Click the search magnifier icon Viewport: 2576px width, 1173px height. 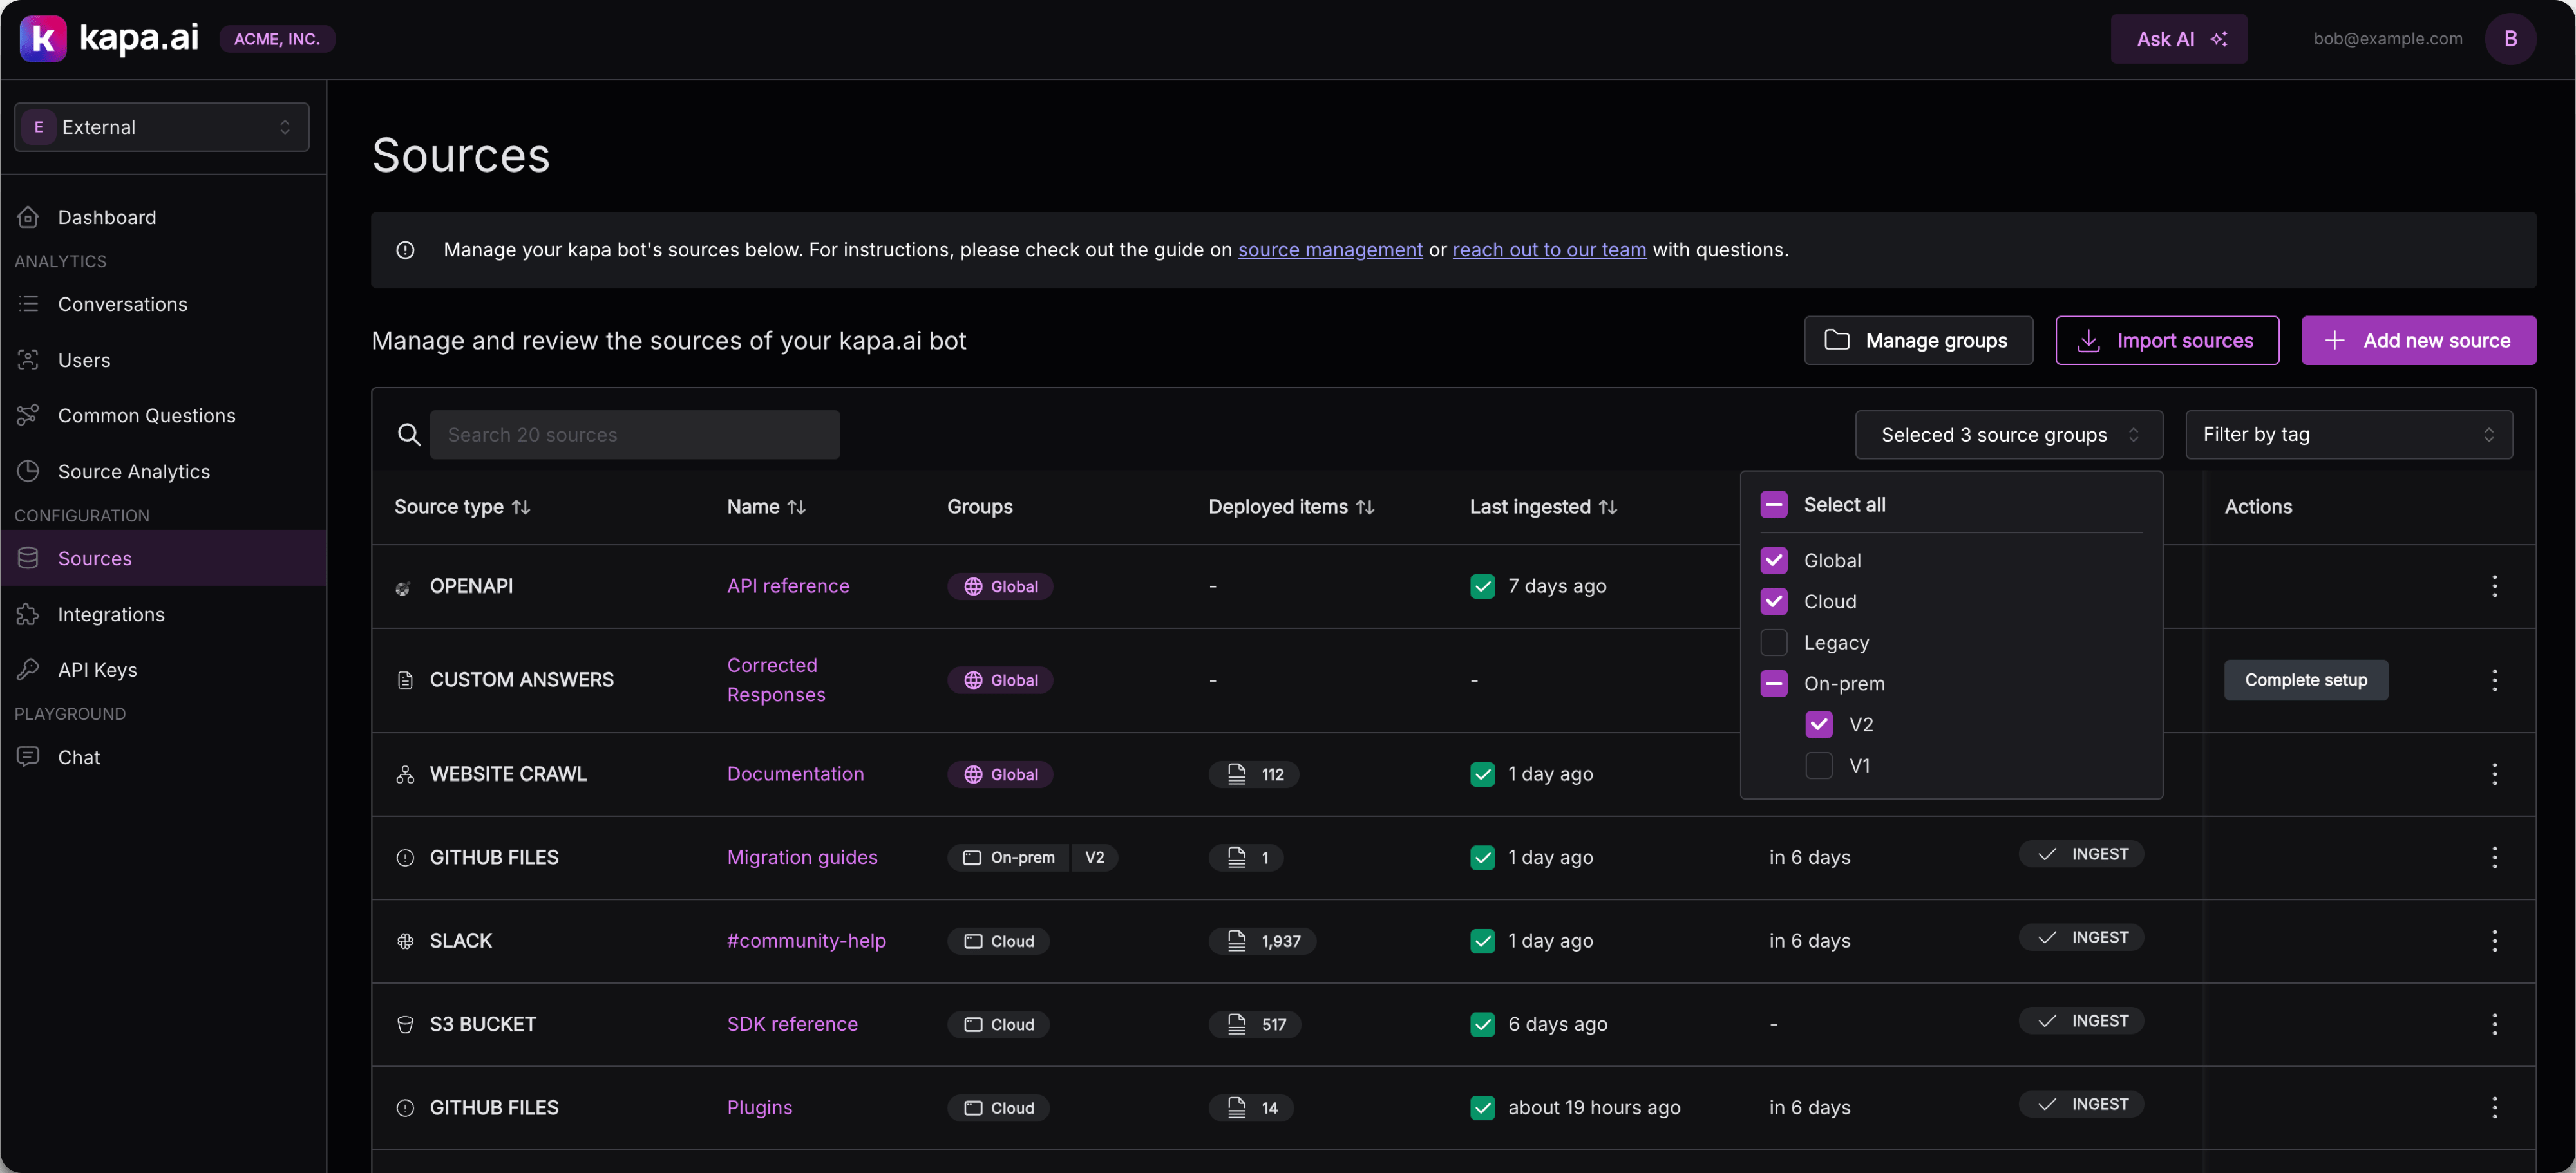tap(408, 434)
